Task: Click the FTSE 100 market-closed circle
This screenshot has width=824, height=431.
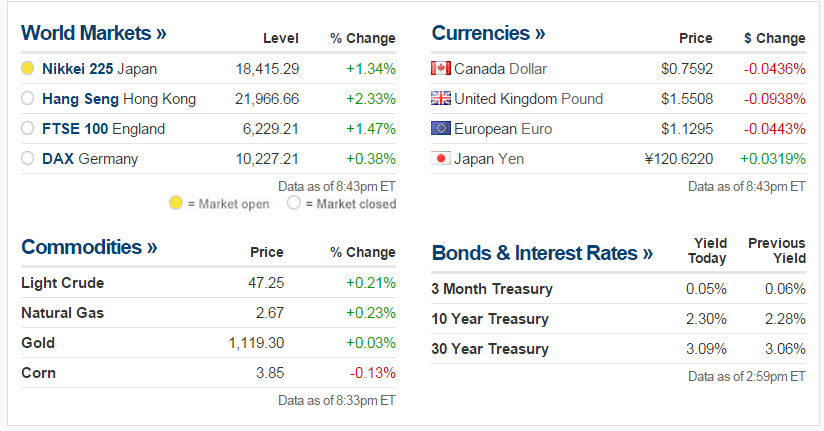Action: click(x=28, y=129)
